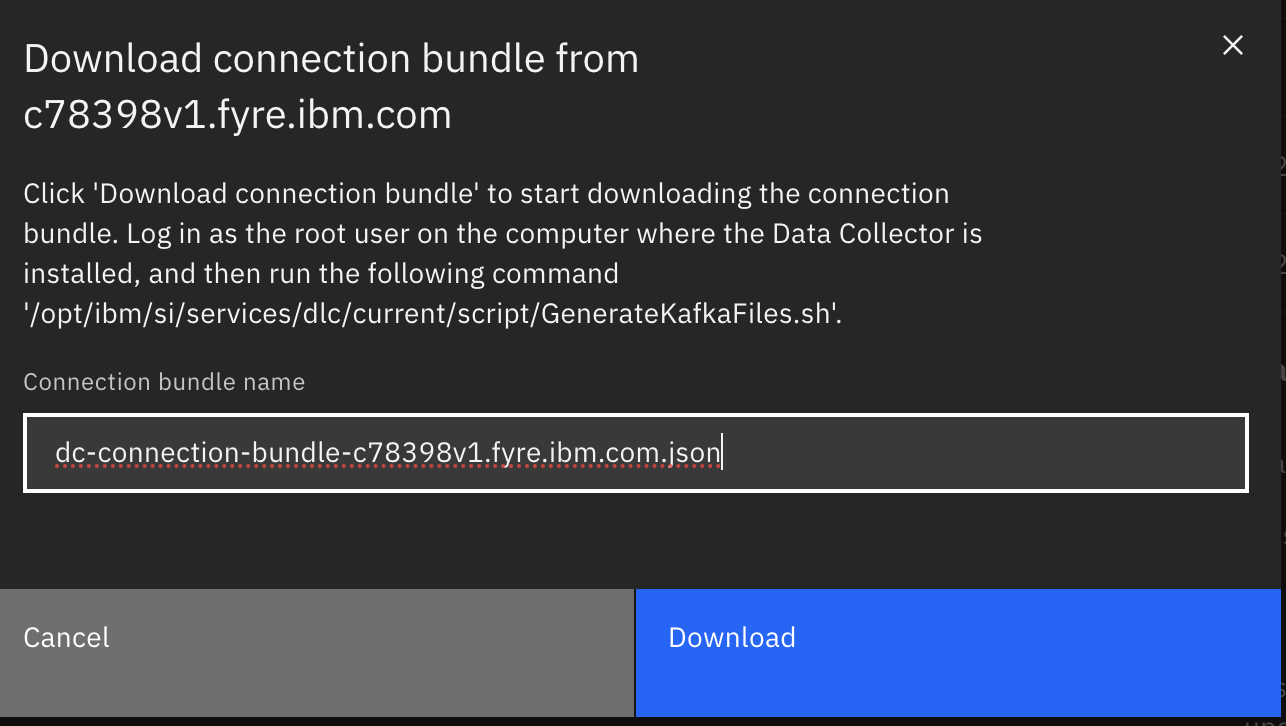Focus the Connection bundle name field

[x=636, y=453]
